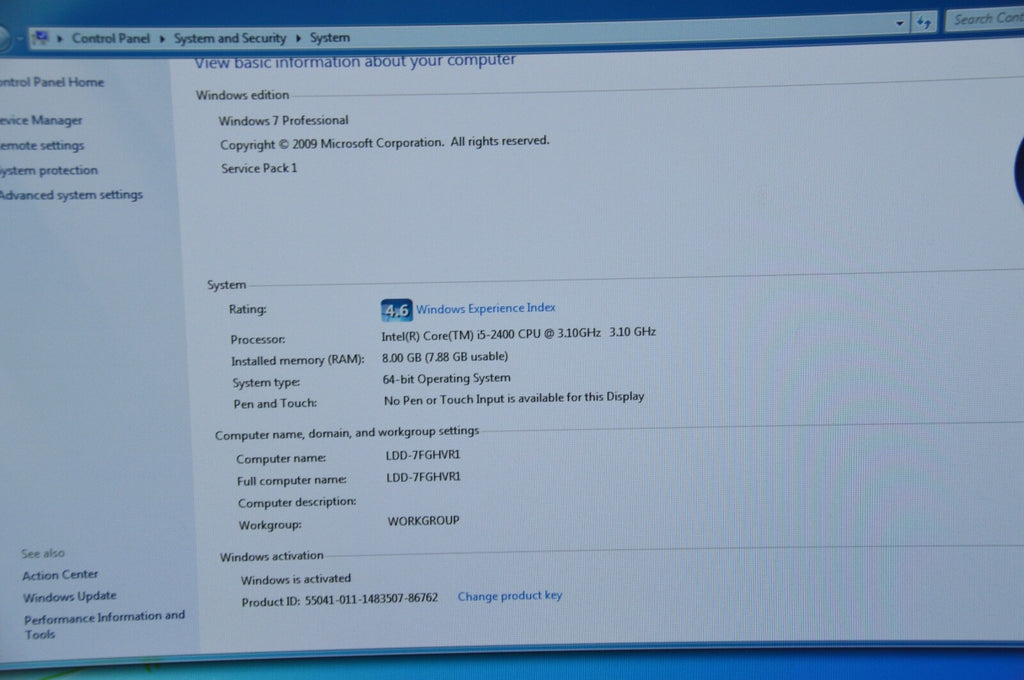Viewport: 1024px width, 680px height.
Task: Click the Control Panel icon in address bar
Action: (40, 38)
